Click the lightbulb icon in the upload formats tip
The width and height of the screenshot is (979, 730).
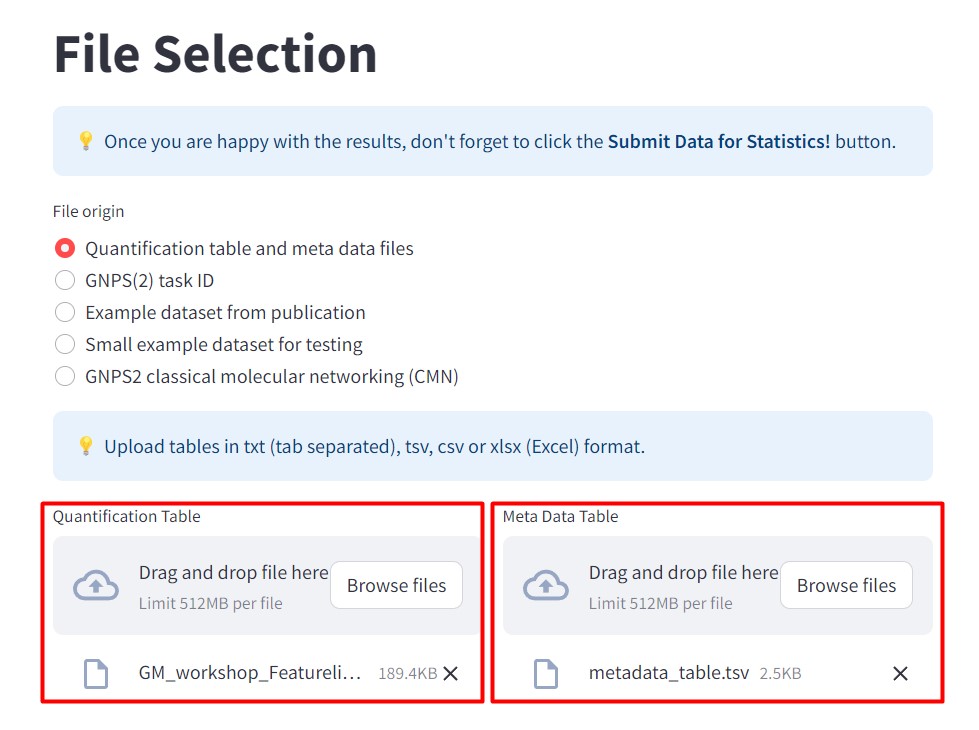point(86,446)
